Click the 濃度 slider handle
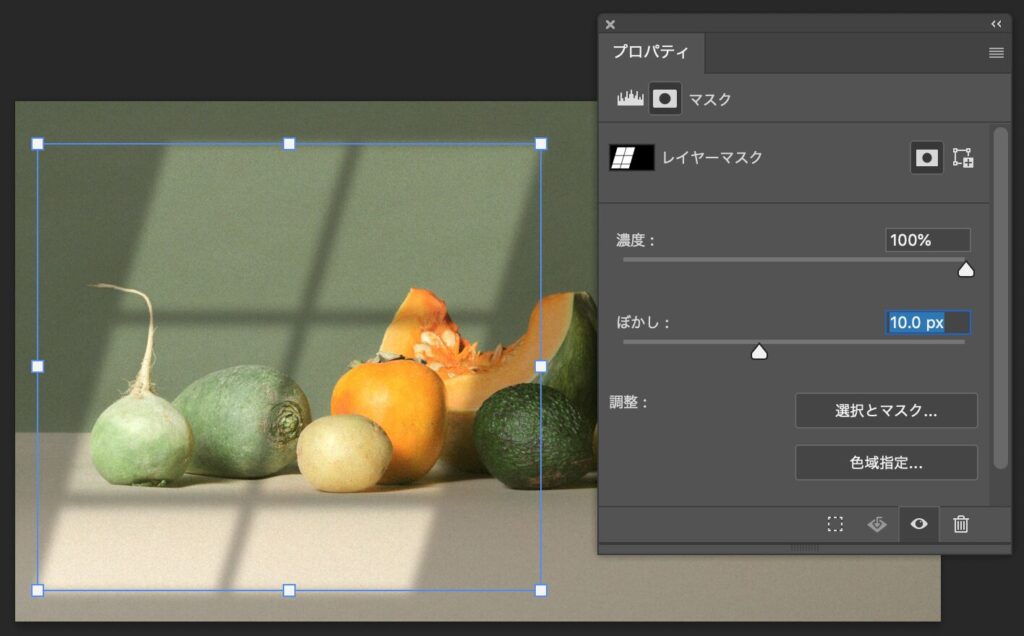 (x=966, y=269)
